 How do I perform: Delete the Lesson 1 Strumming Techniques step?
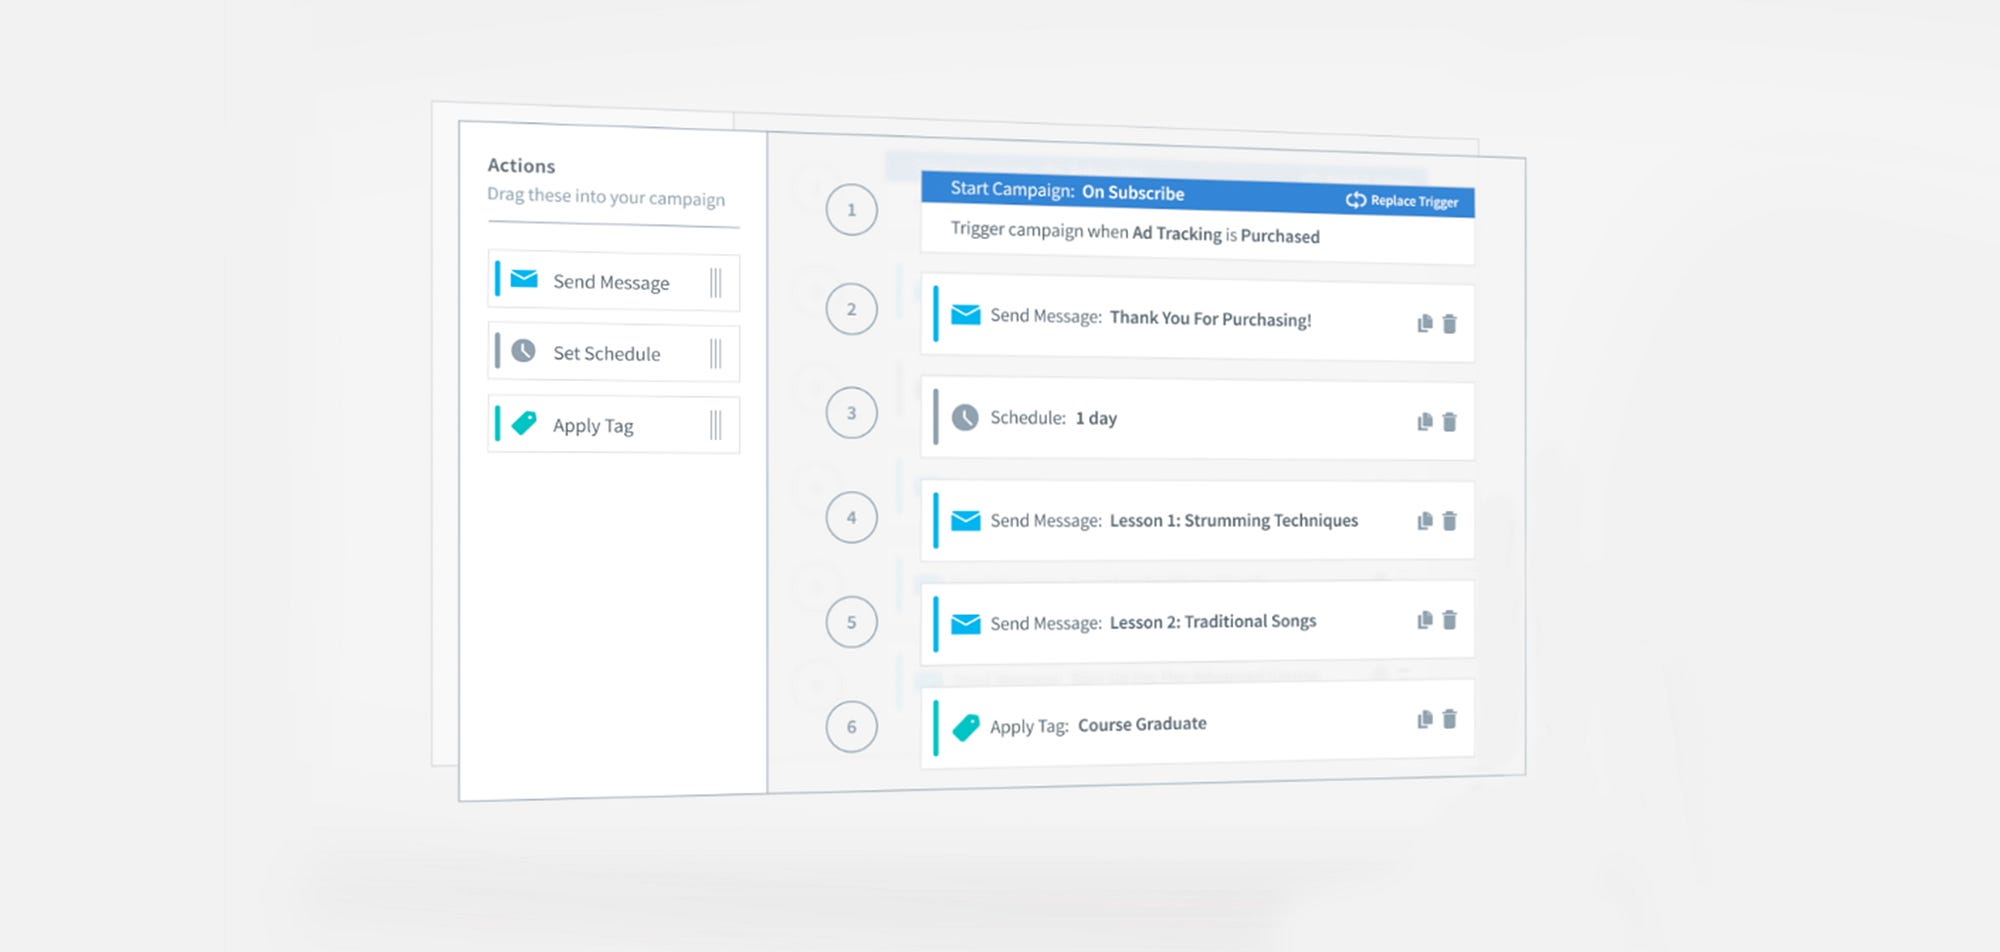click(1450, 521)
